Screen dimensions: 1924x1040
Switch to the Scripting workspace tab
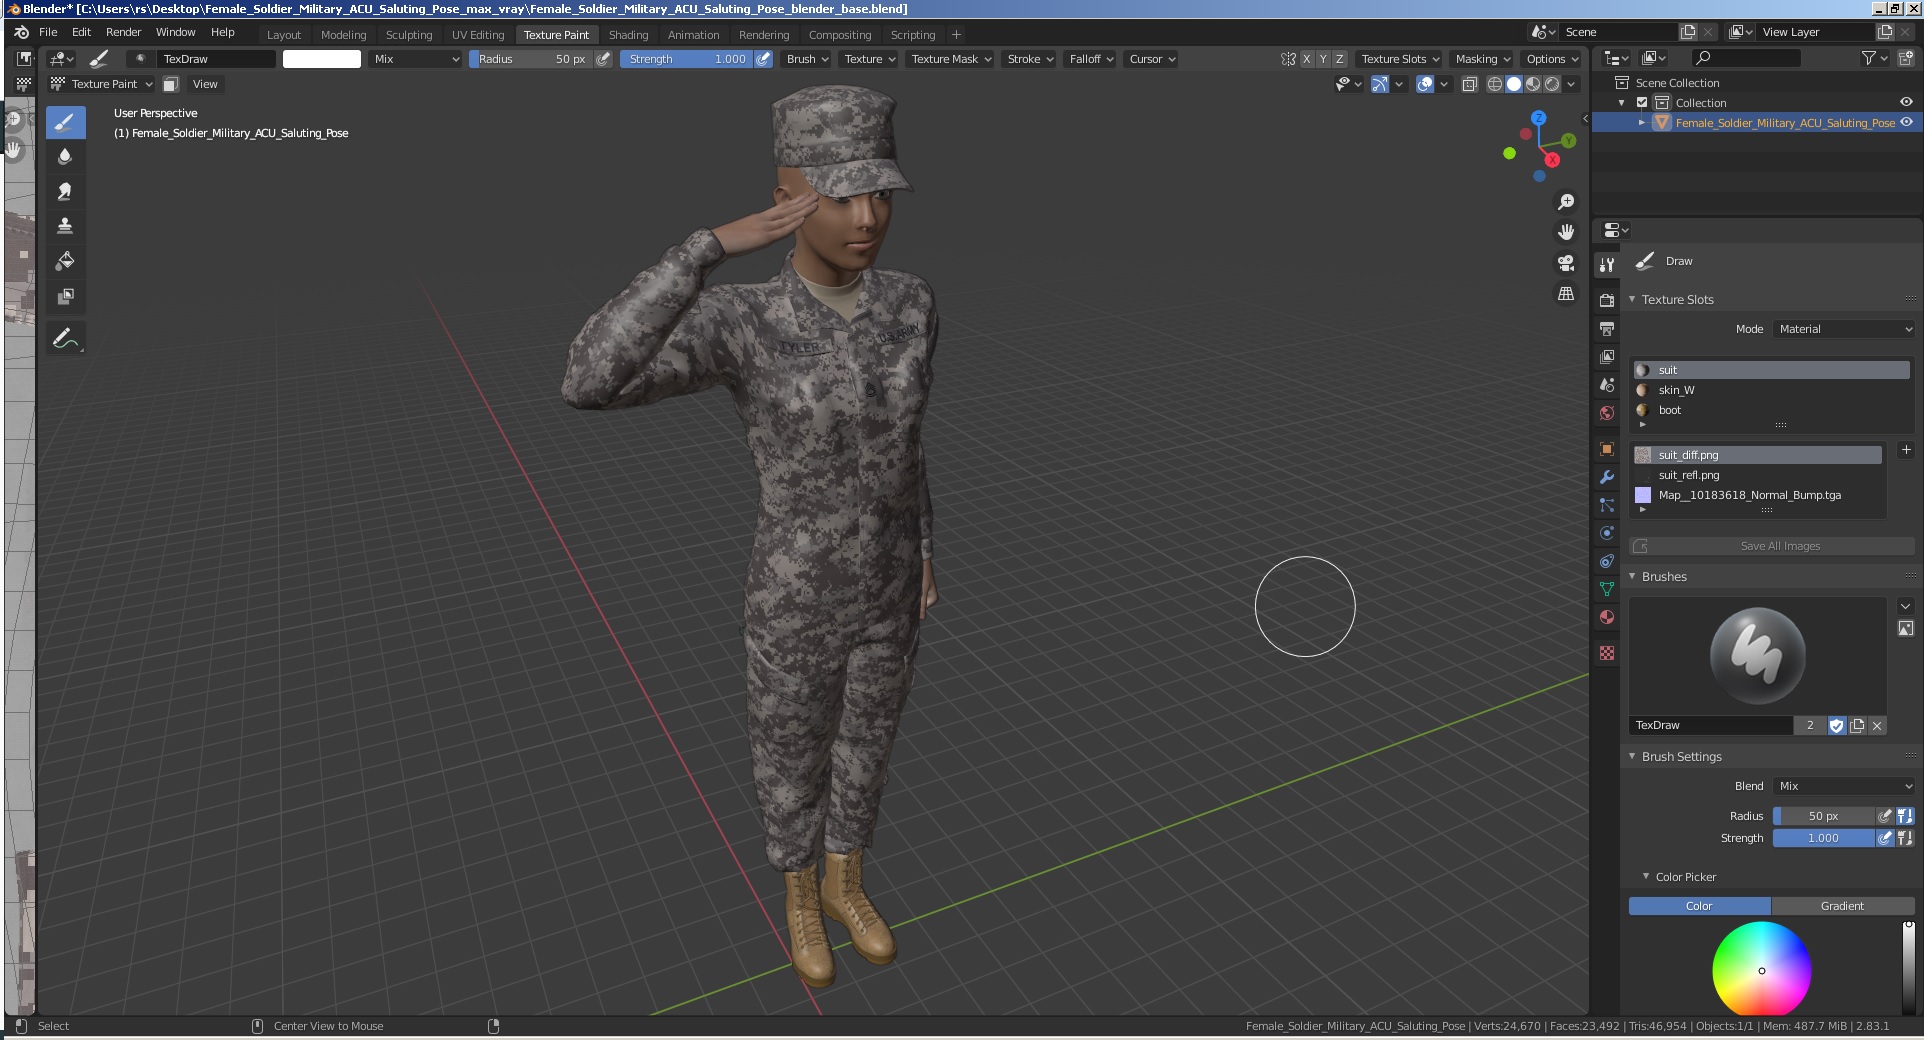(913, 35)
